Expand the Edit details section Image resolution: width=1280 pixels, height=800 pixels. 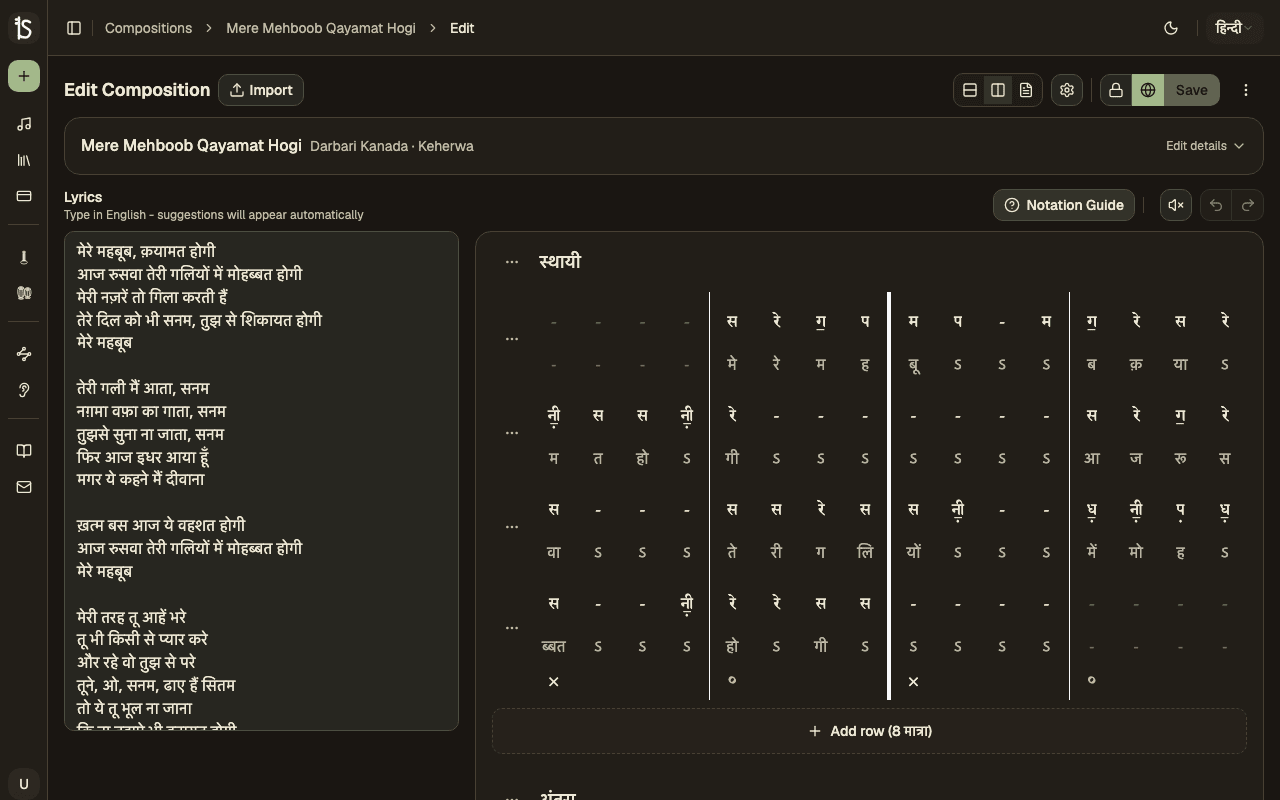(x=1205, y=146)
